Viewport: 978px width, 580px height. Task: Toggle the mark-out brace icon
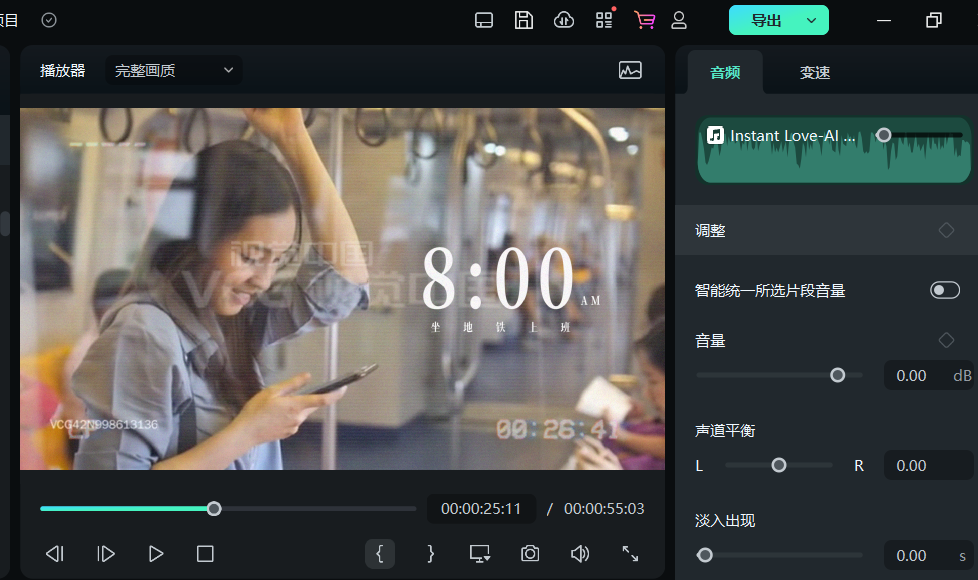point(429,553)
